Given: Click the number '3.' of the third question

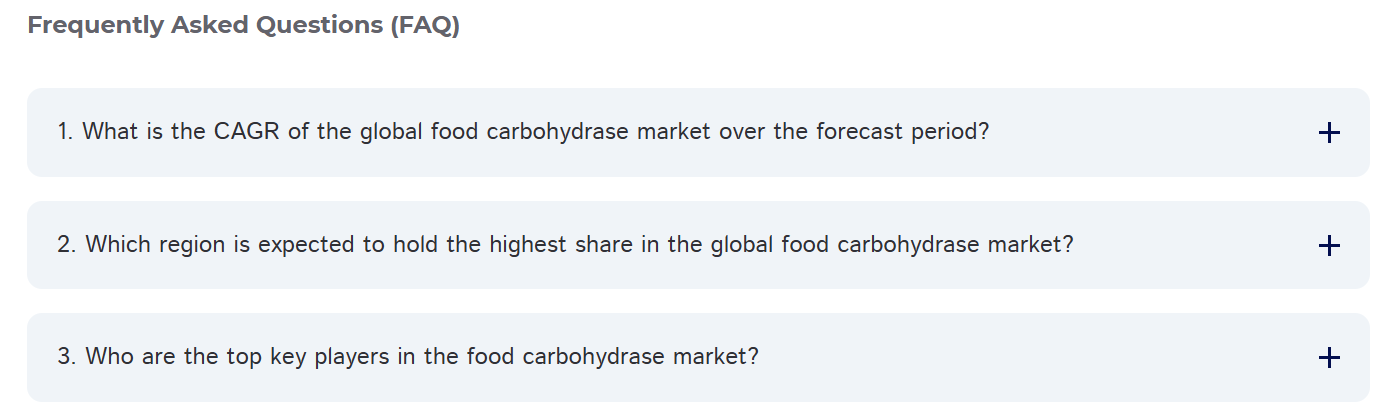Looking at the screenshot, I should [68, 357].
